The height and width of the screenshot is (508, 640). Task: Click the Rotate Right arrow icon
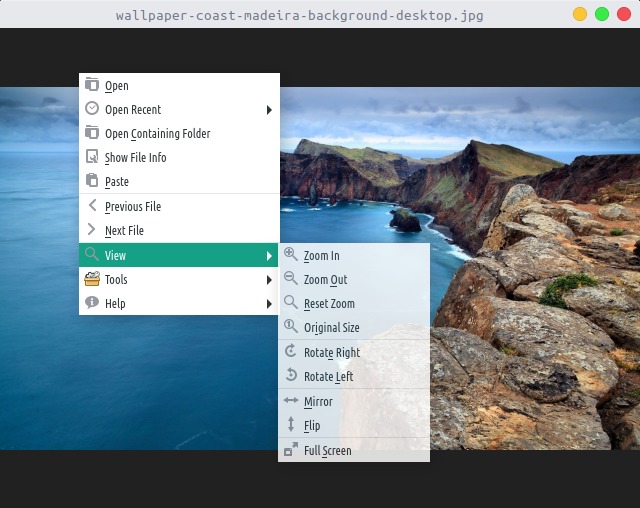pyautogui.click(x=291, y=351)
